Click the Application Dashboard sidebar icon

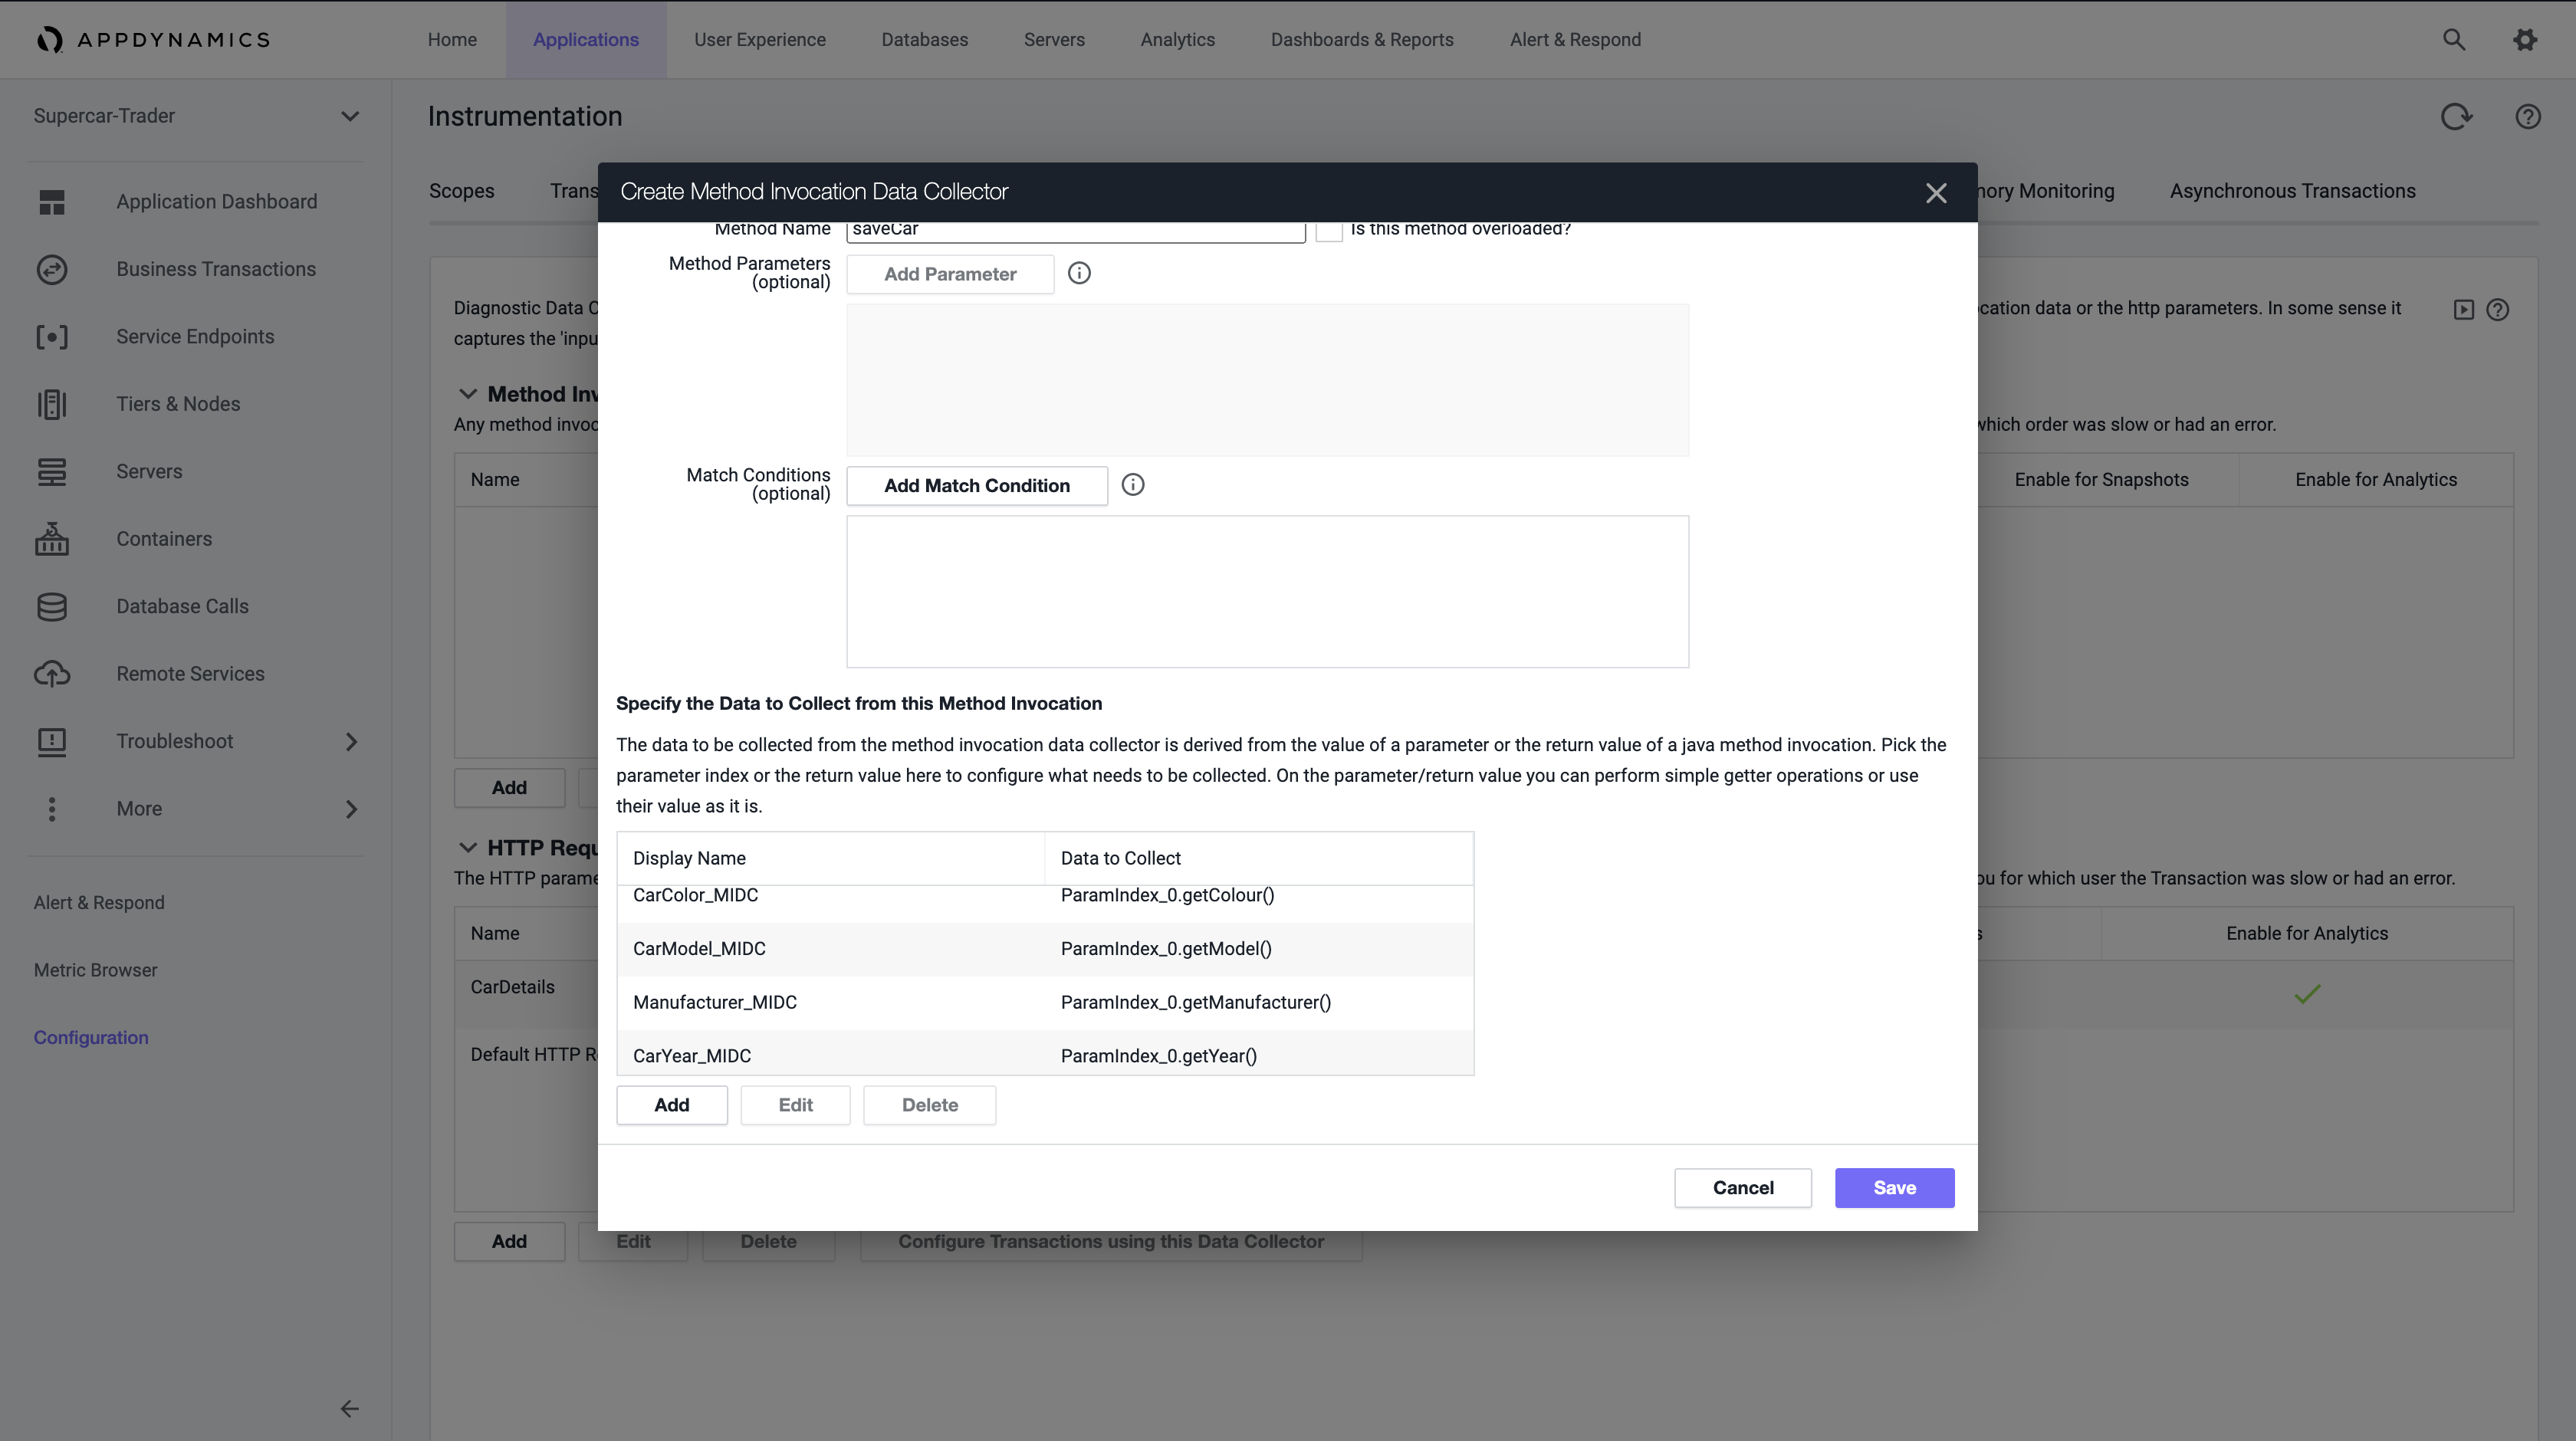tap(52, 202)
